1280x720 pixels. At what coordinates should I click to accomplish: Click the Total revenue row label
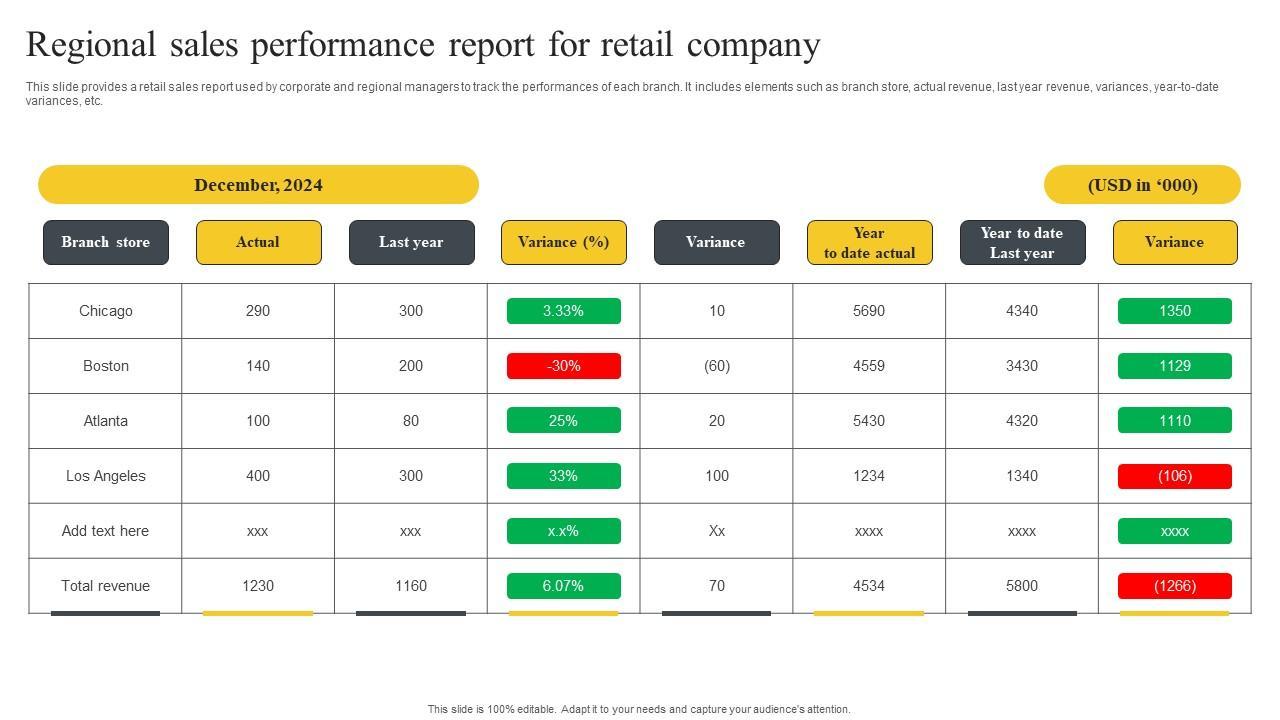105,586
